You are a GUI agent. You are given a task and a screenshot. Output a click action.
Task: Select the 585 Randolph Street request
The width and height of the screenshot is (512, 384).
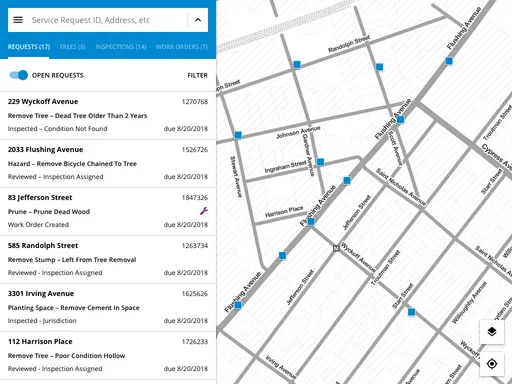(x=108, y=259)
